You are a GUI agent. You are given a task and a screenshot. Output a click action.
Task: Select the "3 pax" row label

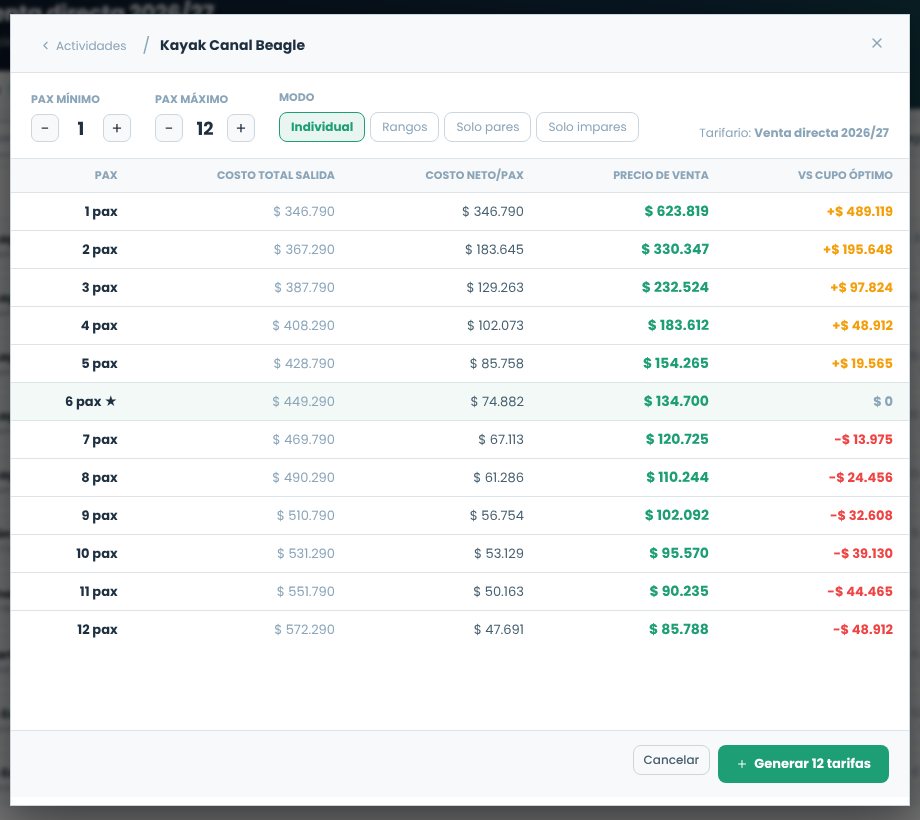click(x=100, y=288)
